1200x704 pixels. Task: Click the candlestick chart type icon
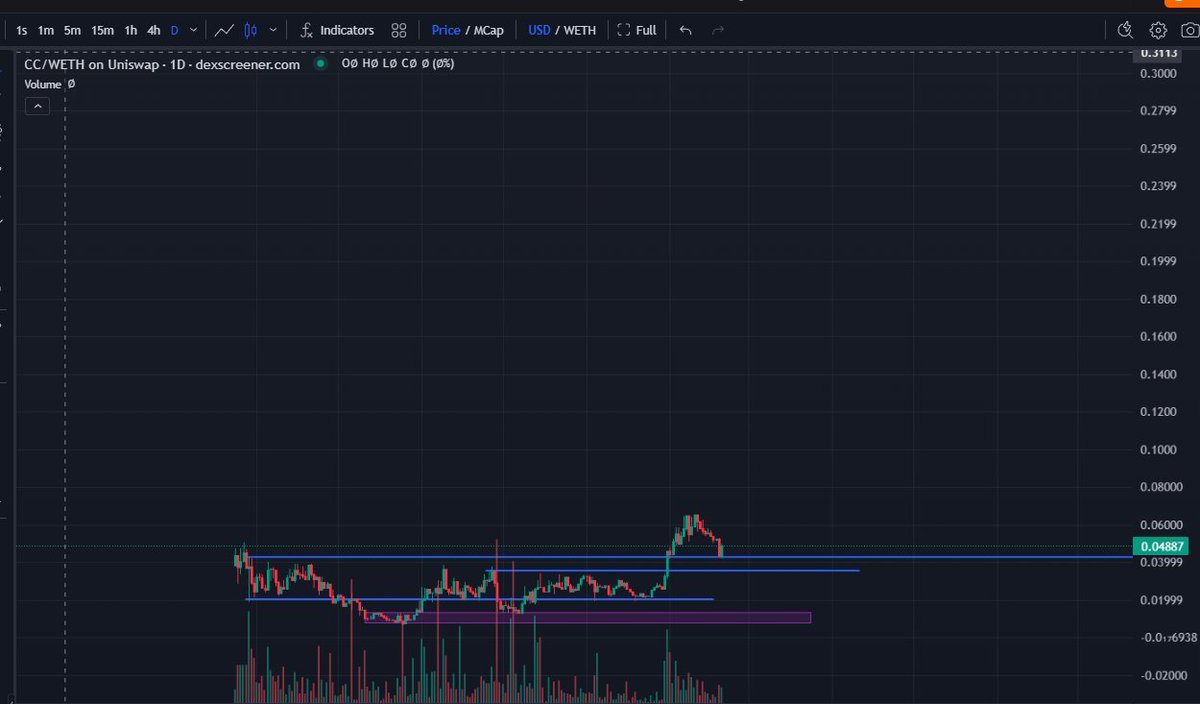click(252, 30)
